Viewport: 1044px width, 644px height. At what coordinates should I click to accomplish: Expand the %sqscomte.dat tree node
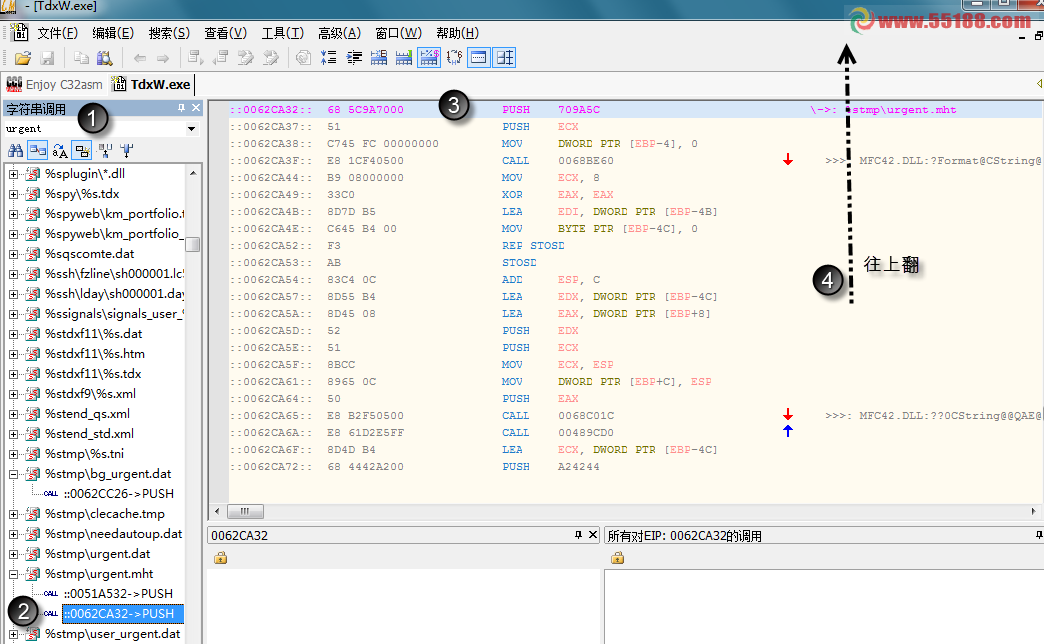pyautogui.click(x=13, y=254)
